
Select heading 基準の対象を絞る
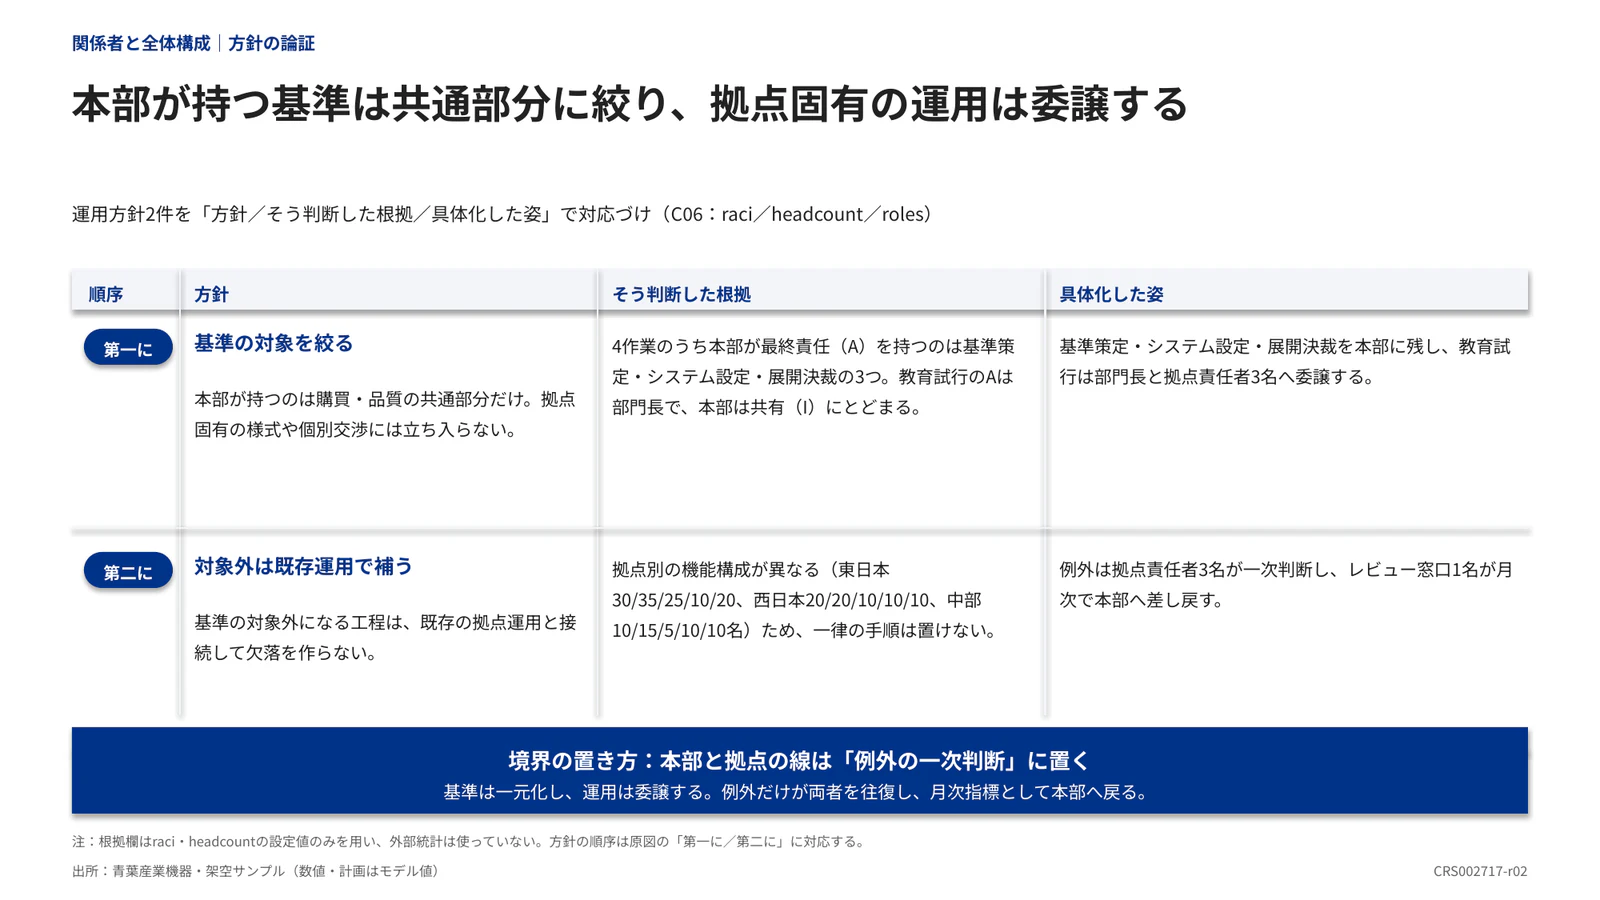(x=273, y=343)
